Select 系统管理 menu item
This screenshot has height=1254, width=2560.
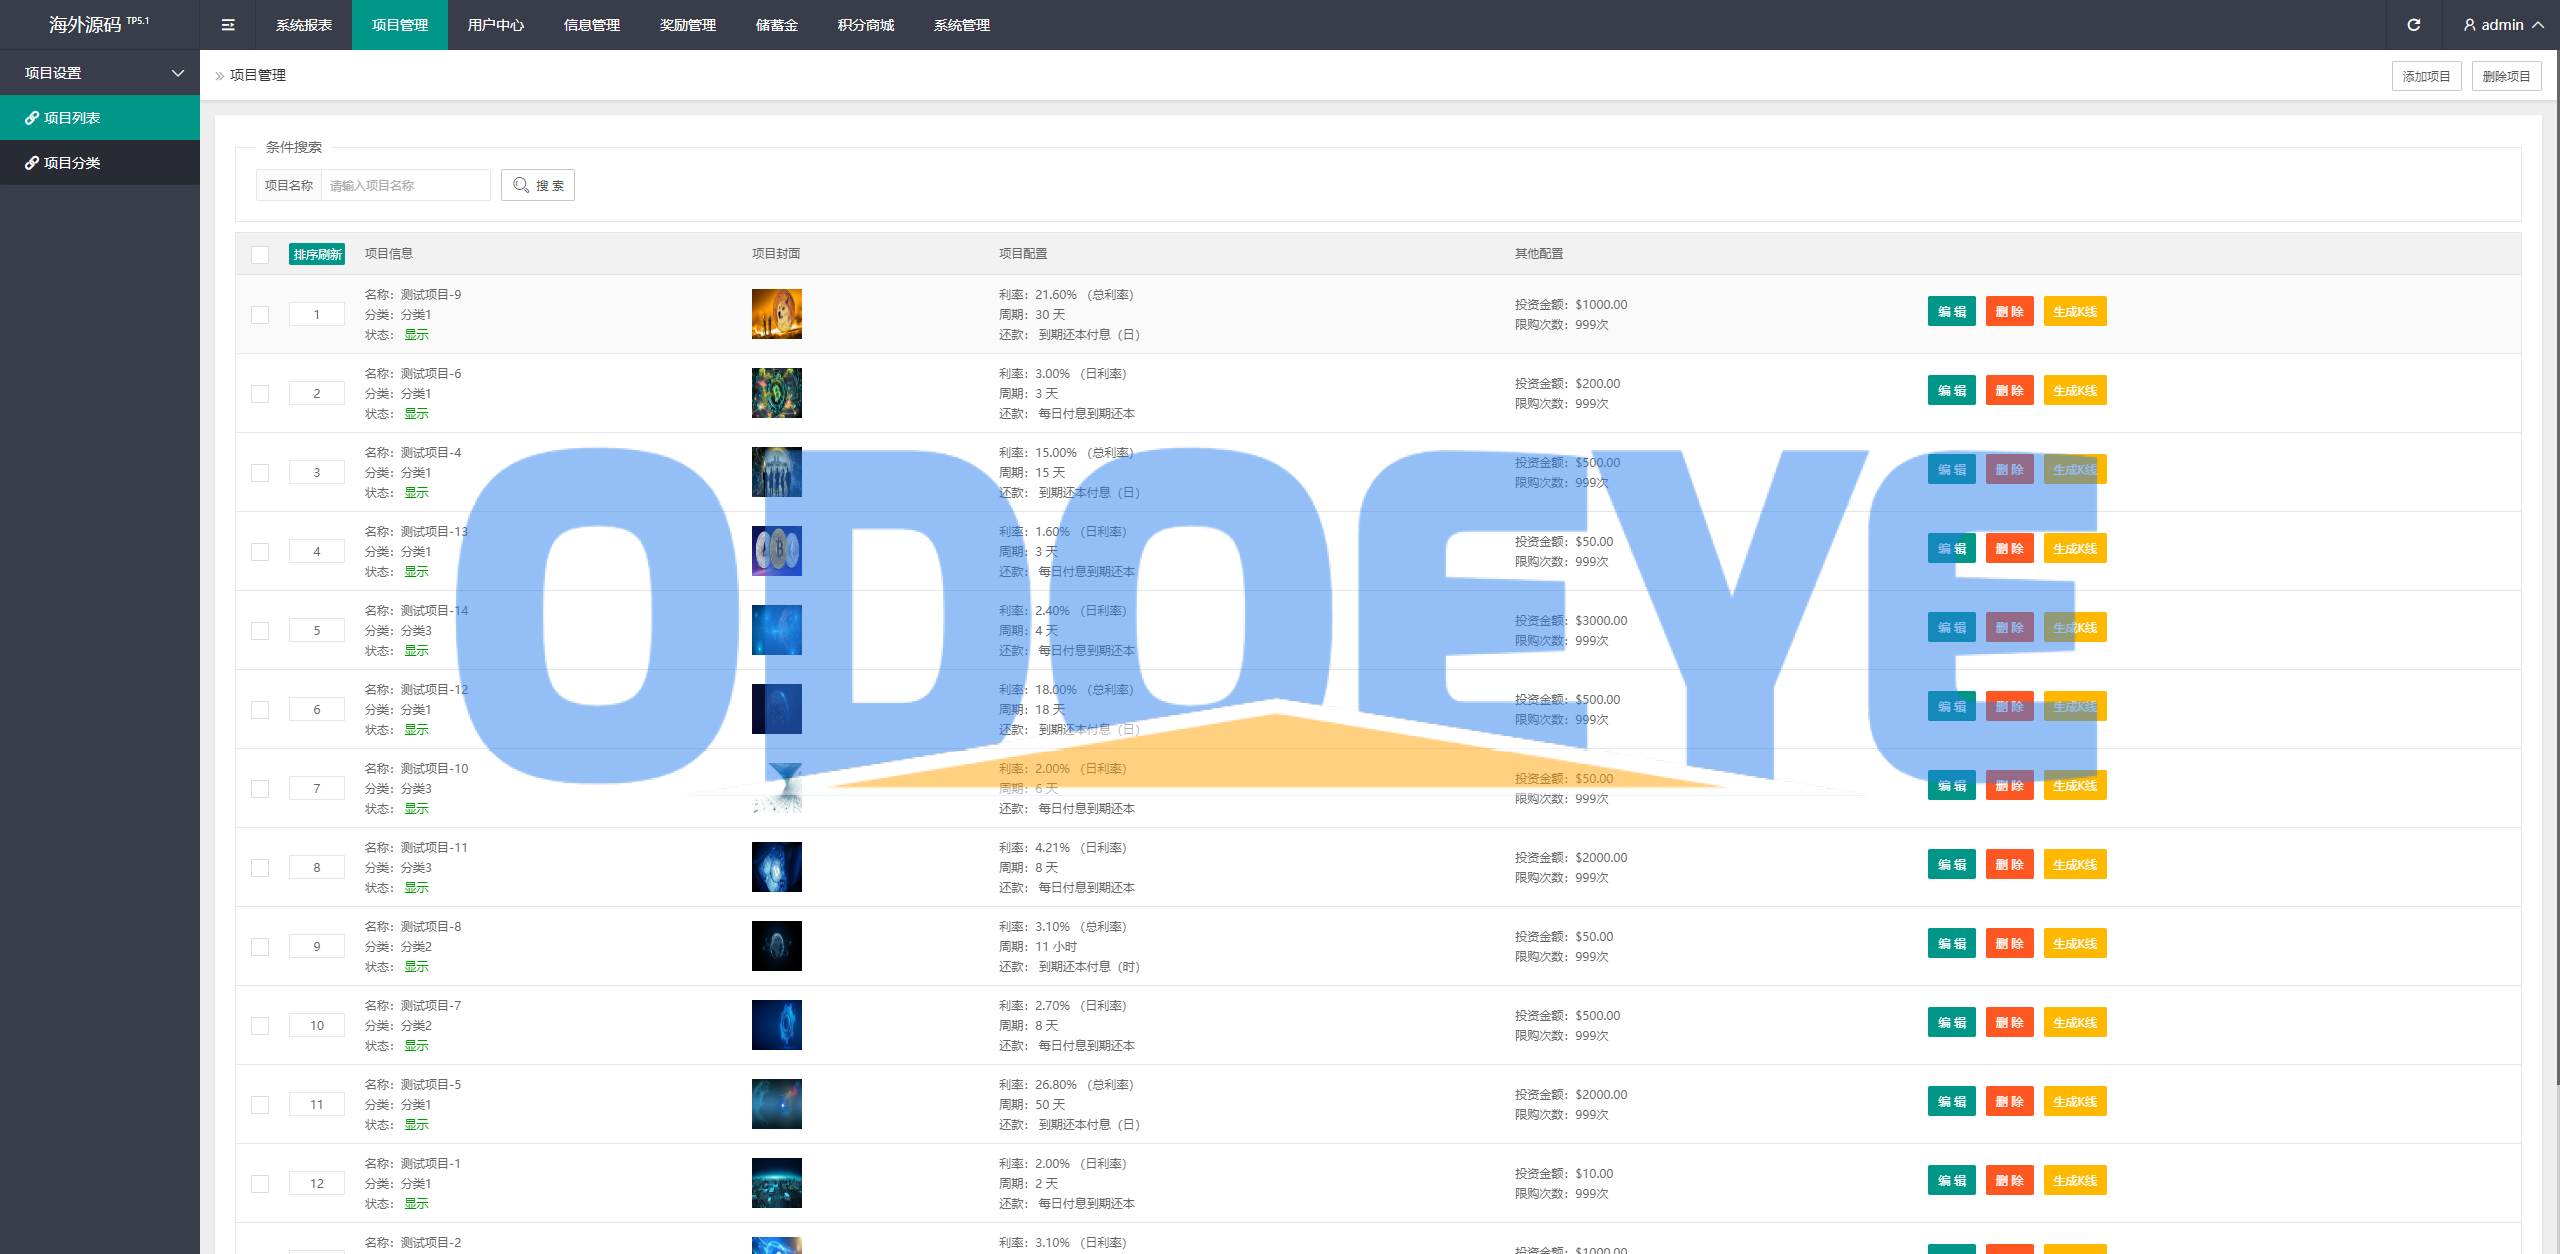pyautogui.click(x=965, y=23)
